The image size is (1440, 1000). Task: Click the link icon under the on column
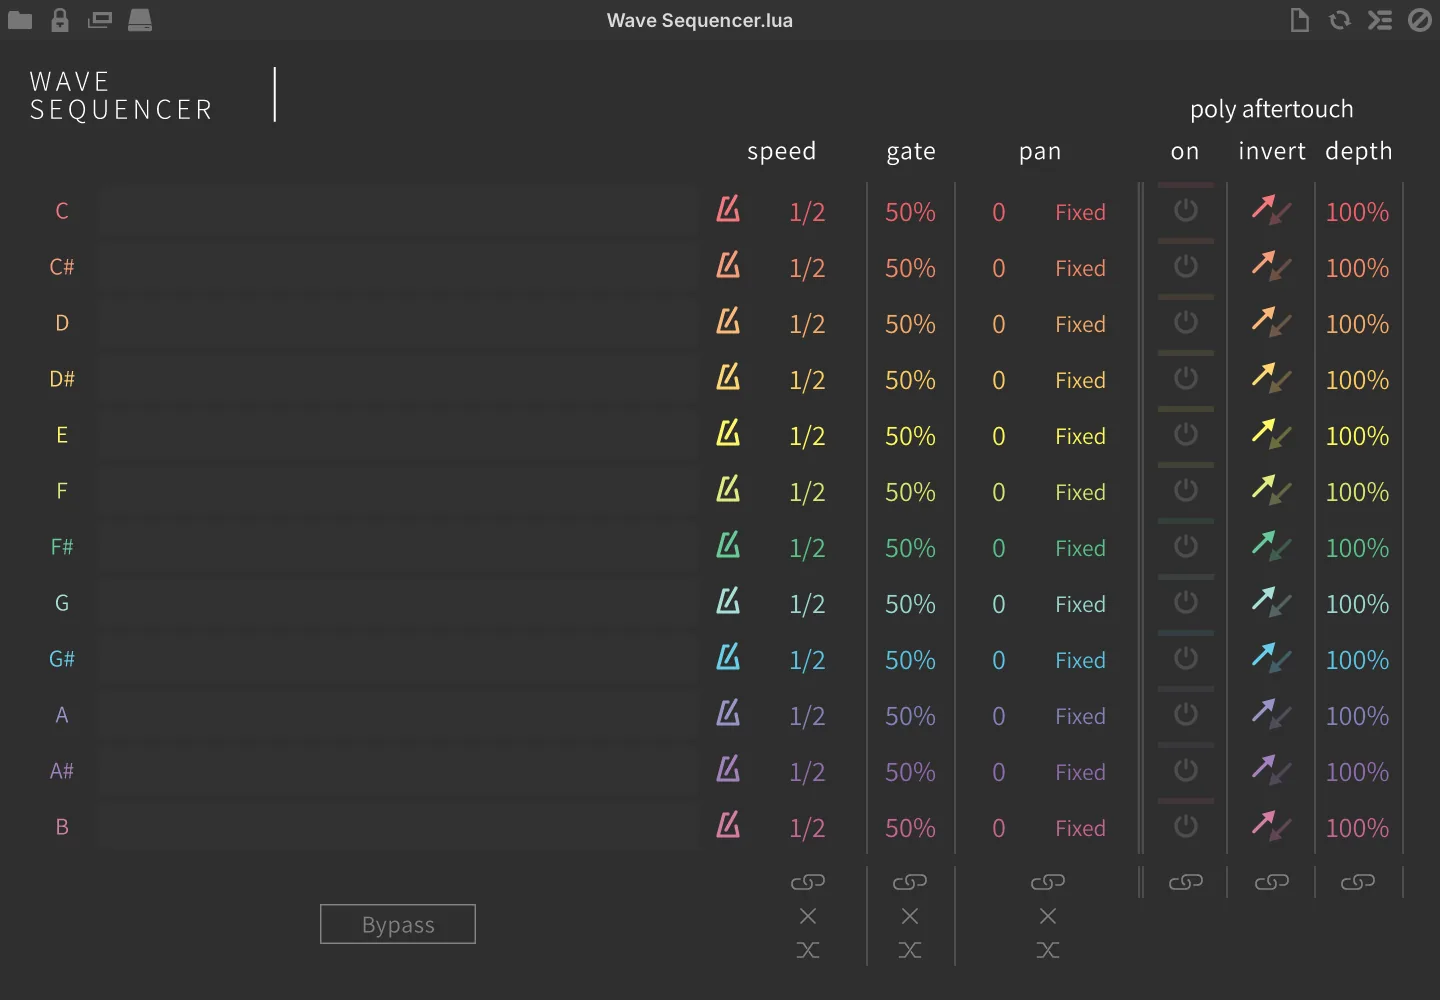click(x=1186, y=882)
